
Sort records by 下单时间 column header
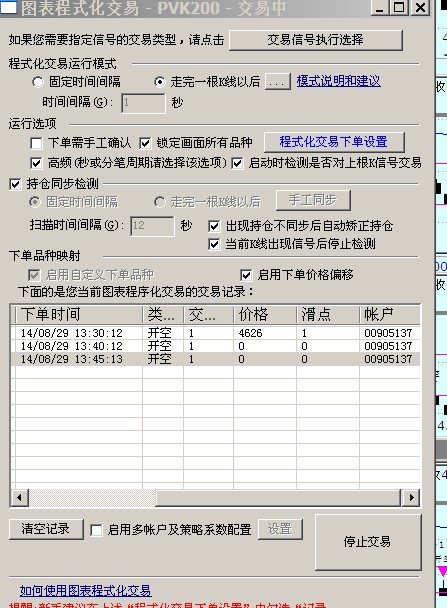pos(79,314)
